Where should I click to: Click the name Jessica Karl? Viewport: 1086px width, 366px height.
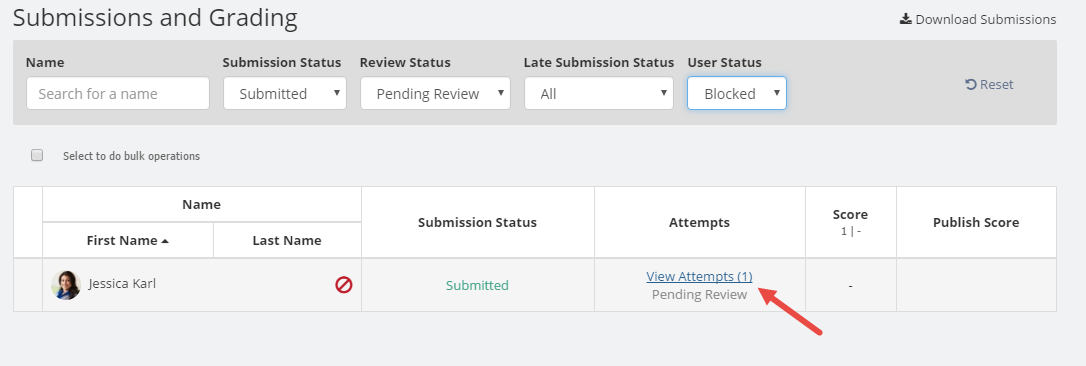122,284
